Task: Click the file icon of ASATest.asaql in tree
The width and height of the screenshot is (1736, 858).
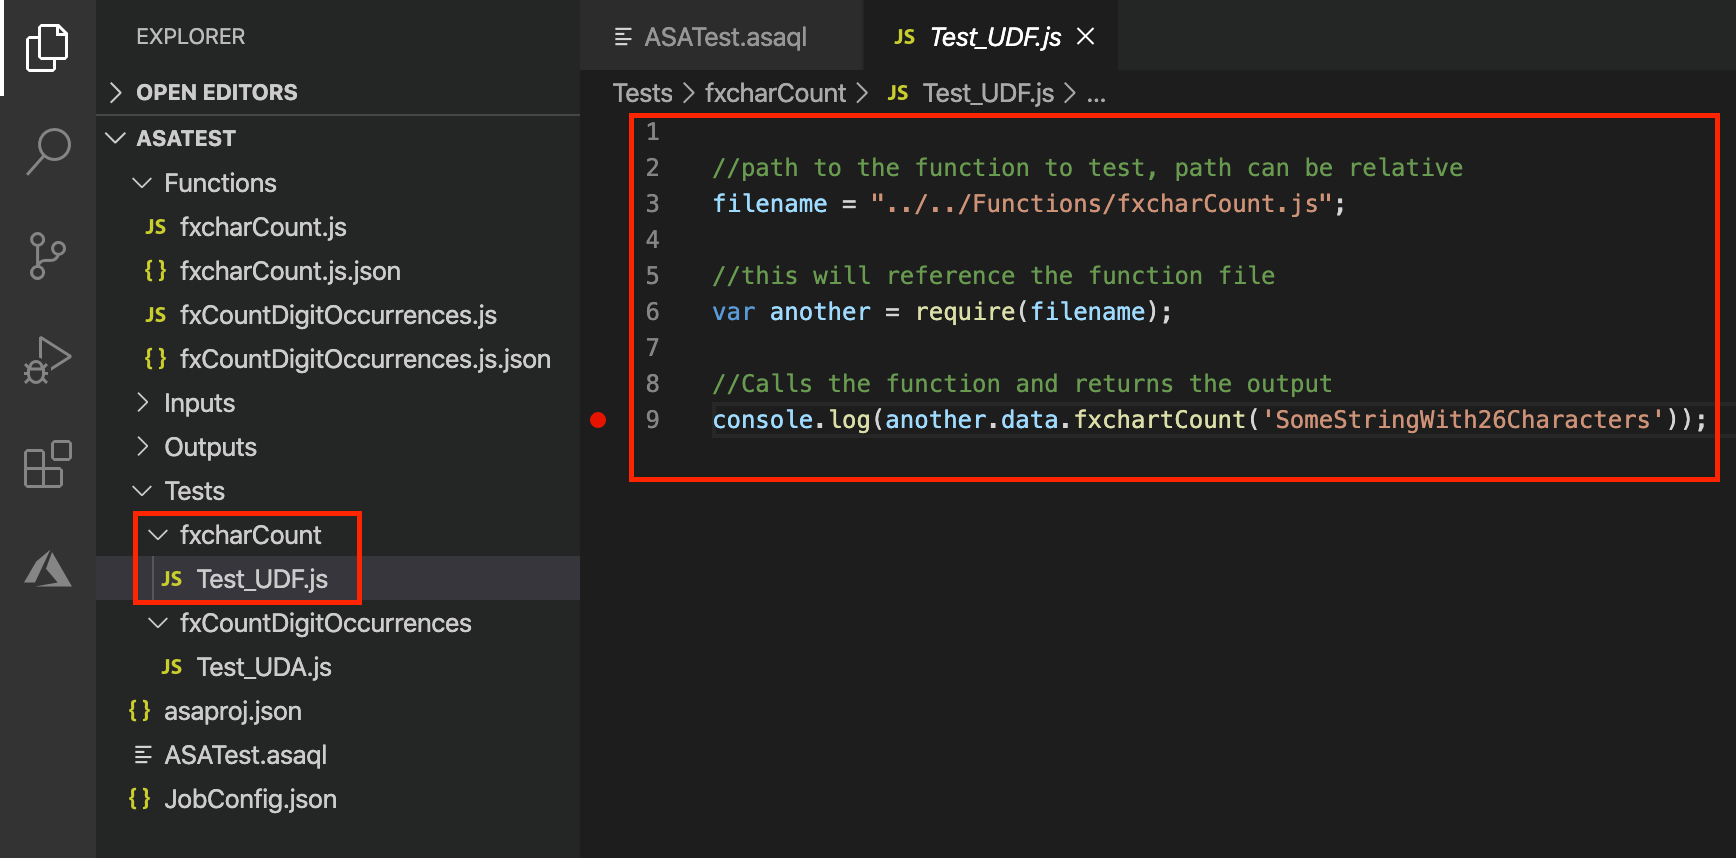Action: point(143,755)
